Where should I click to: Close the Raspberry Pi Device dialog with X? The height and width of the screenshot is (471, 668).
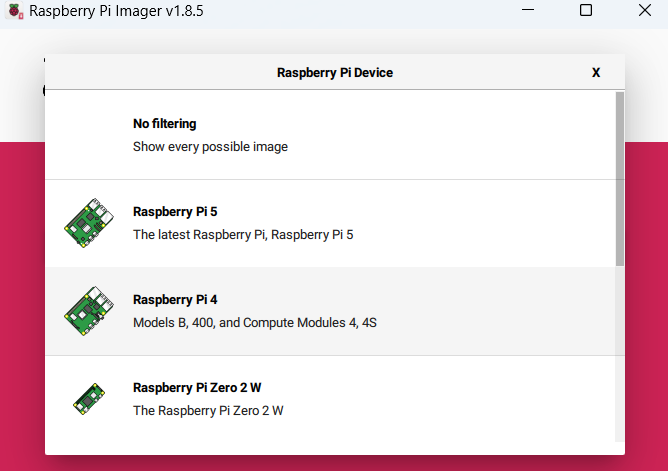tap(596, 73)
